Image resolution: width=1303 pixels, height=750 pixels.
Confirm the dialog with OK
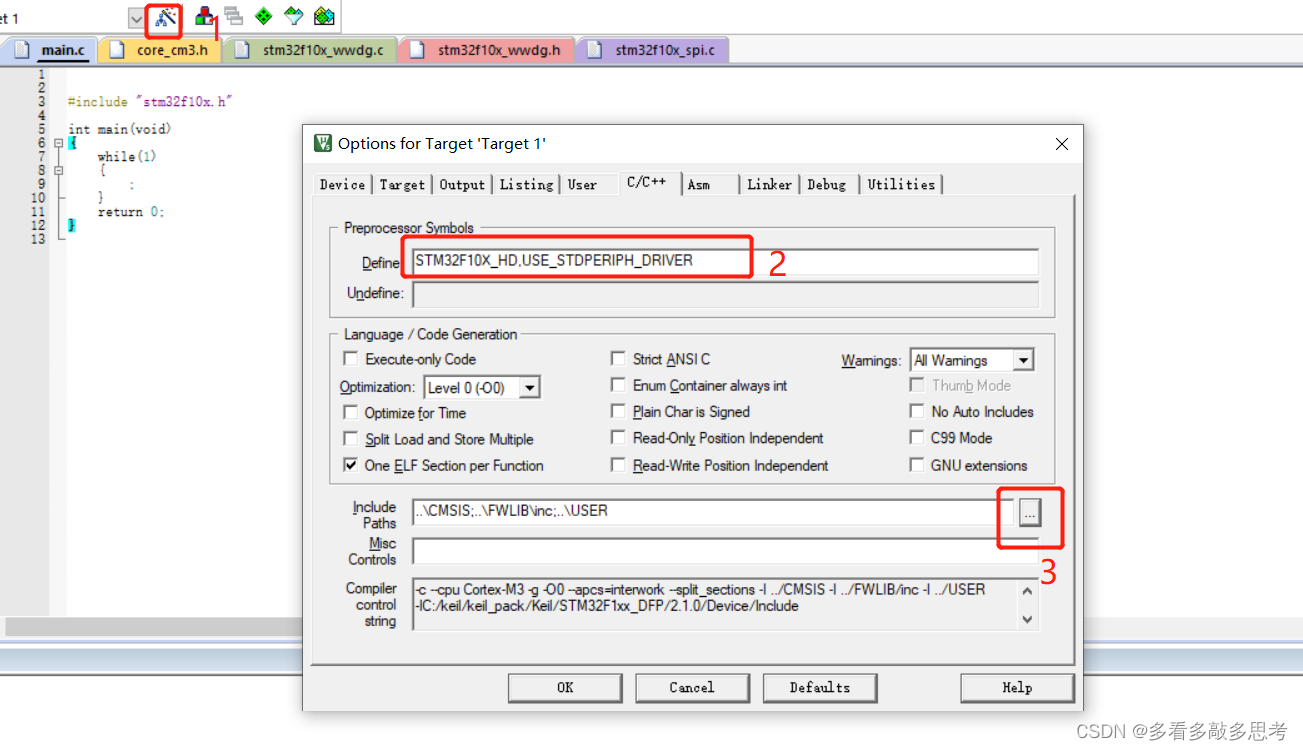565,687
